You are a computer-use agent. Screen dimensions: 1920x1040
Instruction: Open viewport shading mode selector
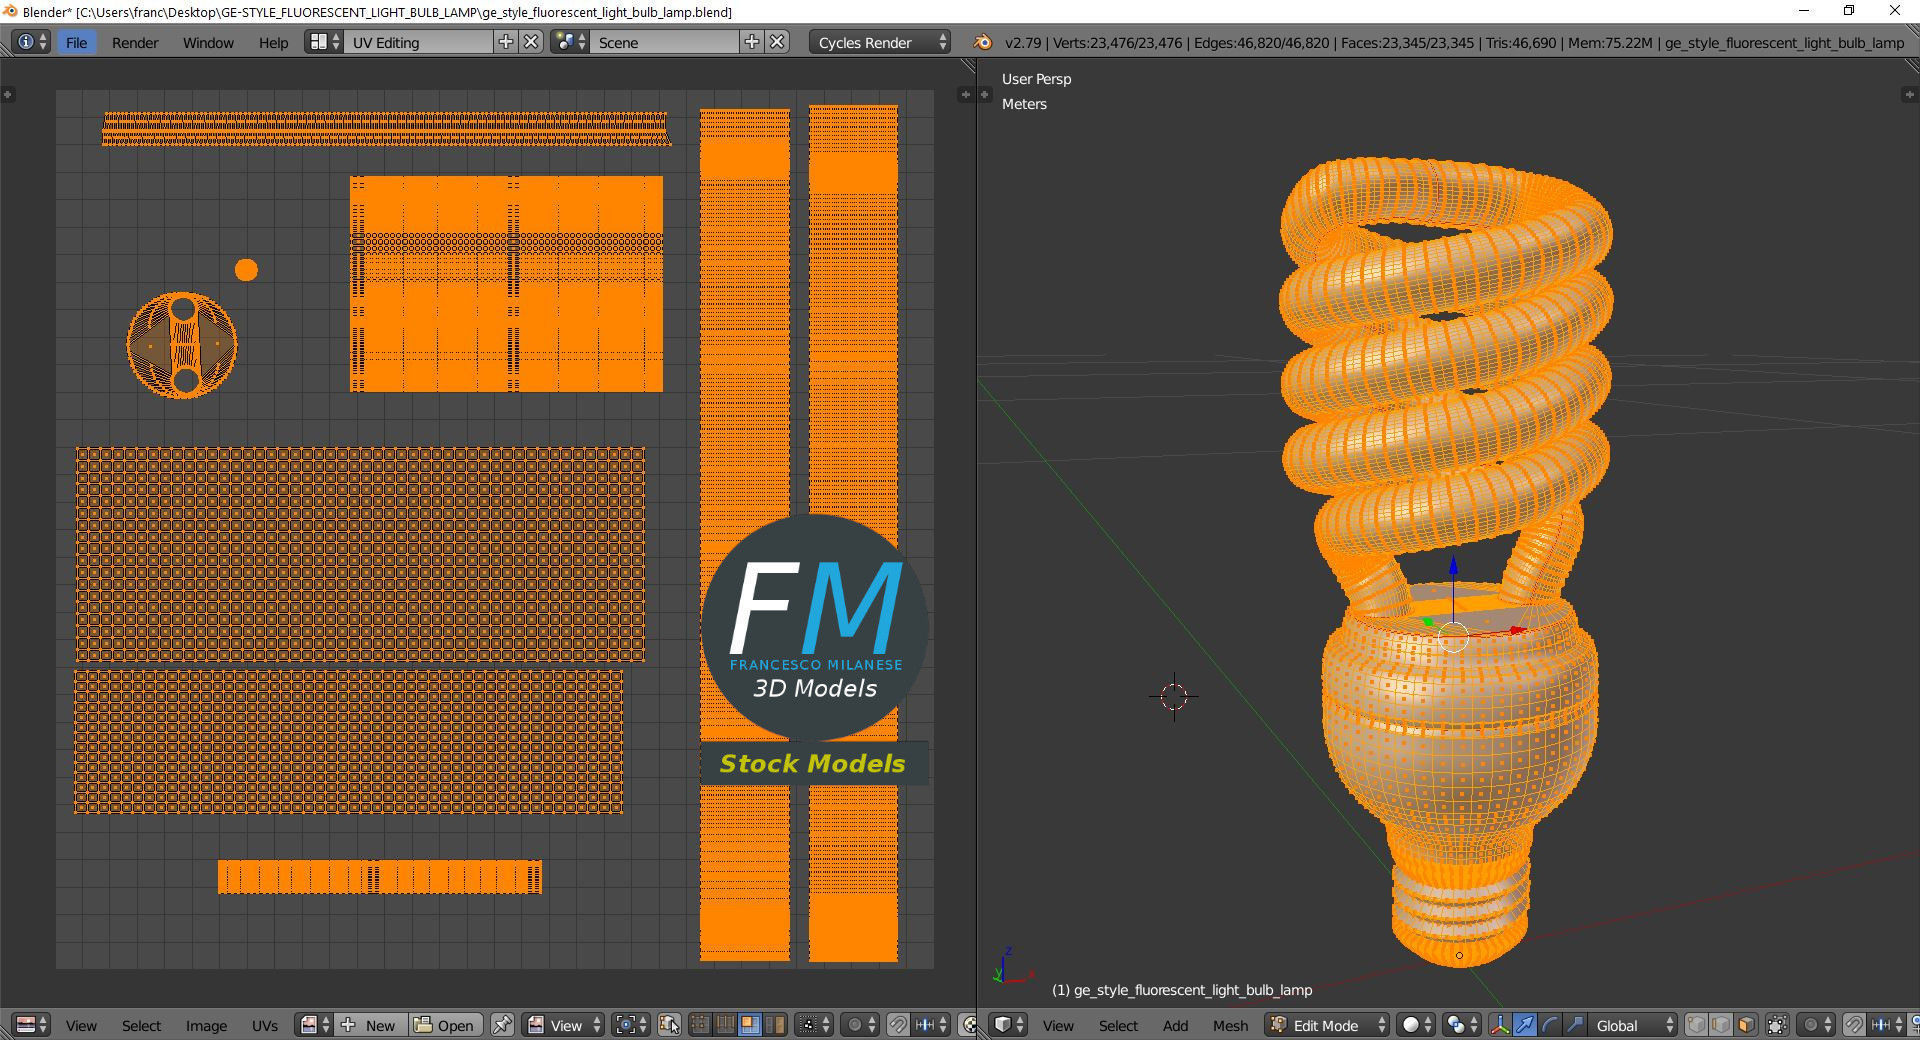tap(1416, 1025)
